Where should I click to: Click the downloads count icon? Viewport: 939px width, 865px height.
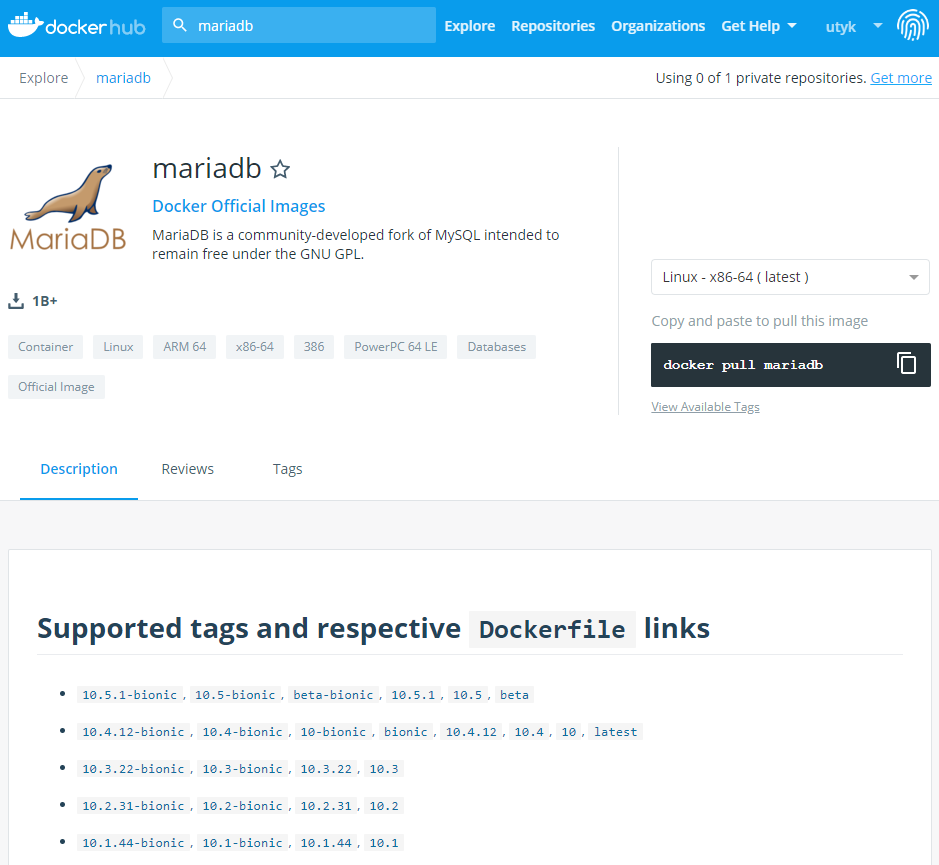pyautogui.click(x=16, y=301)
